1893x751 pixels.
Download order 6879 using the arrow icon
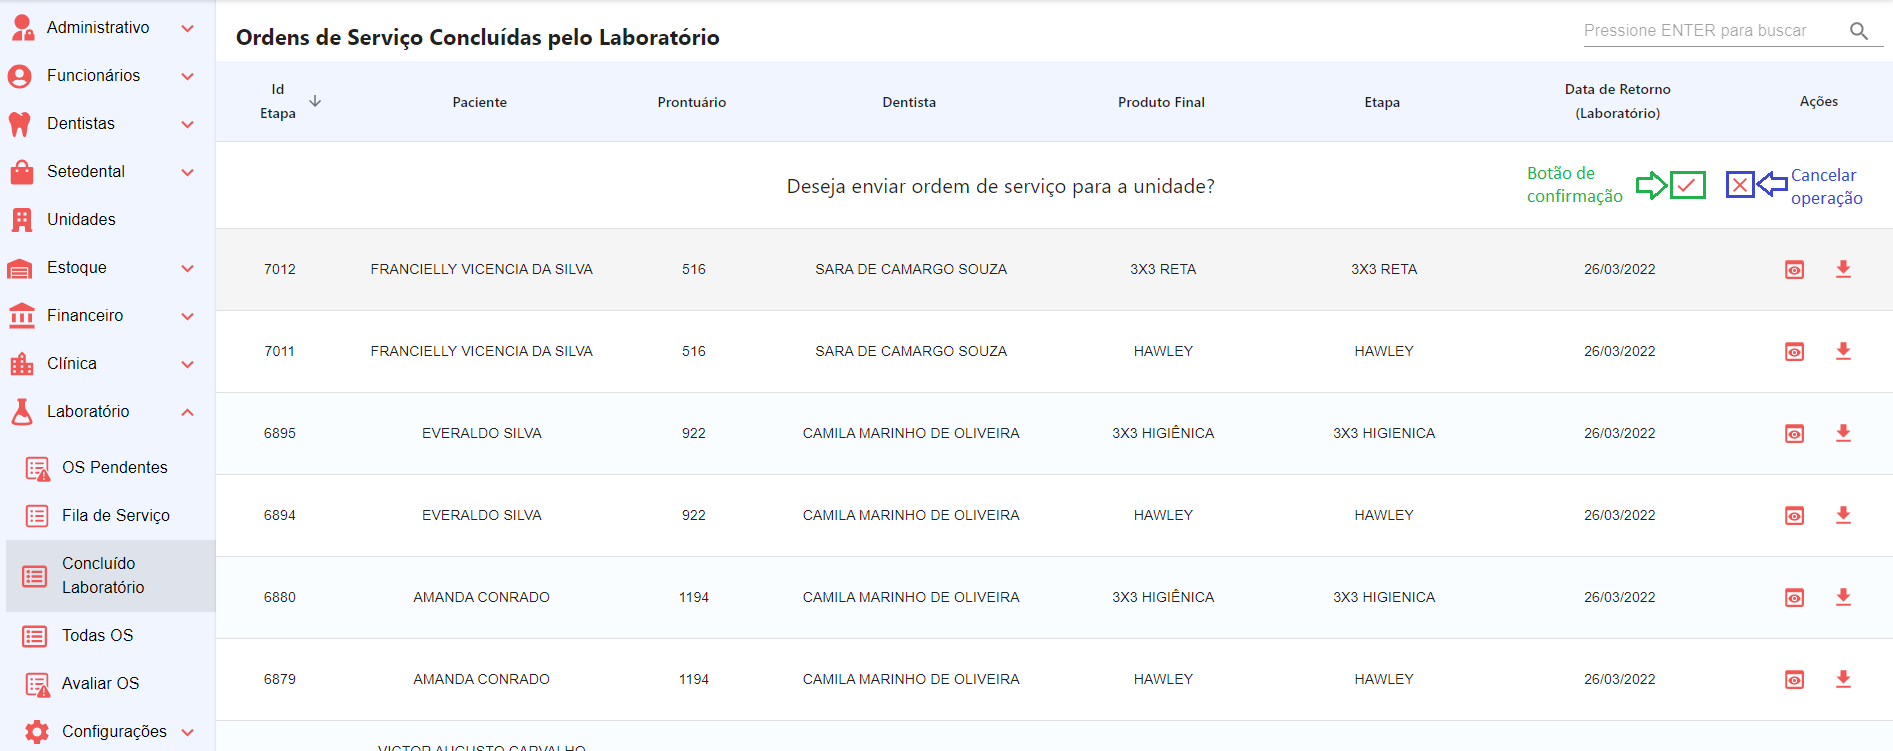(x=1843, y=679)
